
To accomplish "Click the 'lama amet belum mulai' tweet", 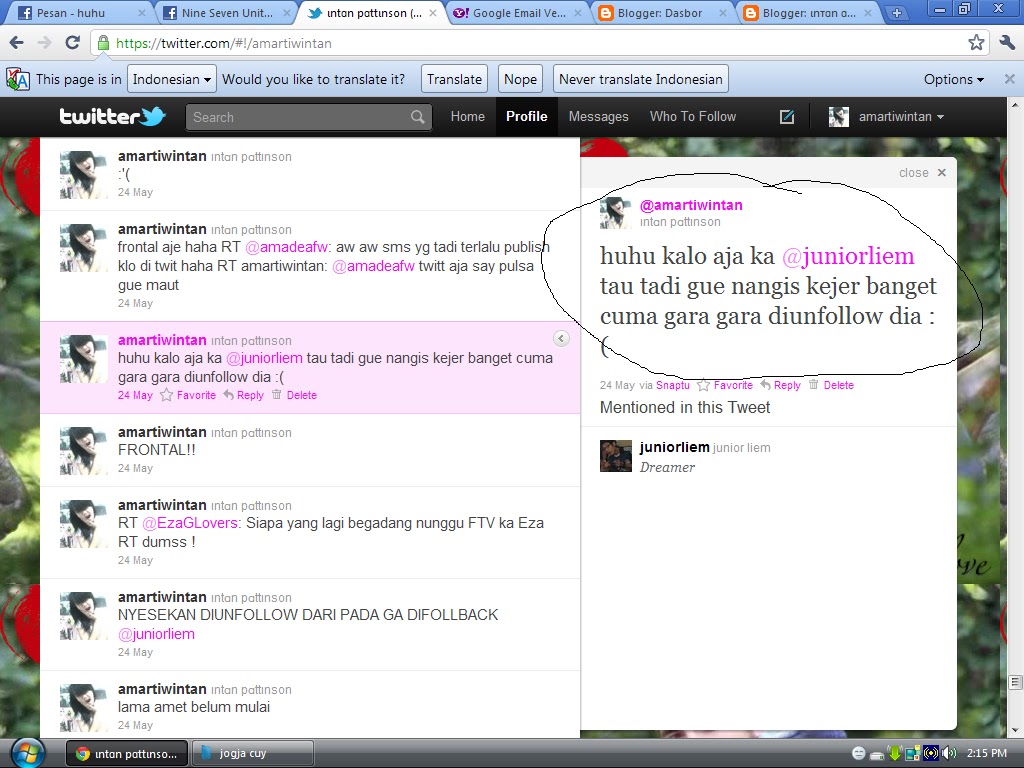I will (x=194, y=707).
